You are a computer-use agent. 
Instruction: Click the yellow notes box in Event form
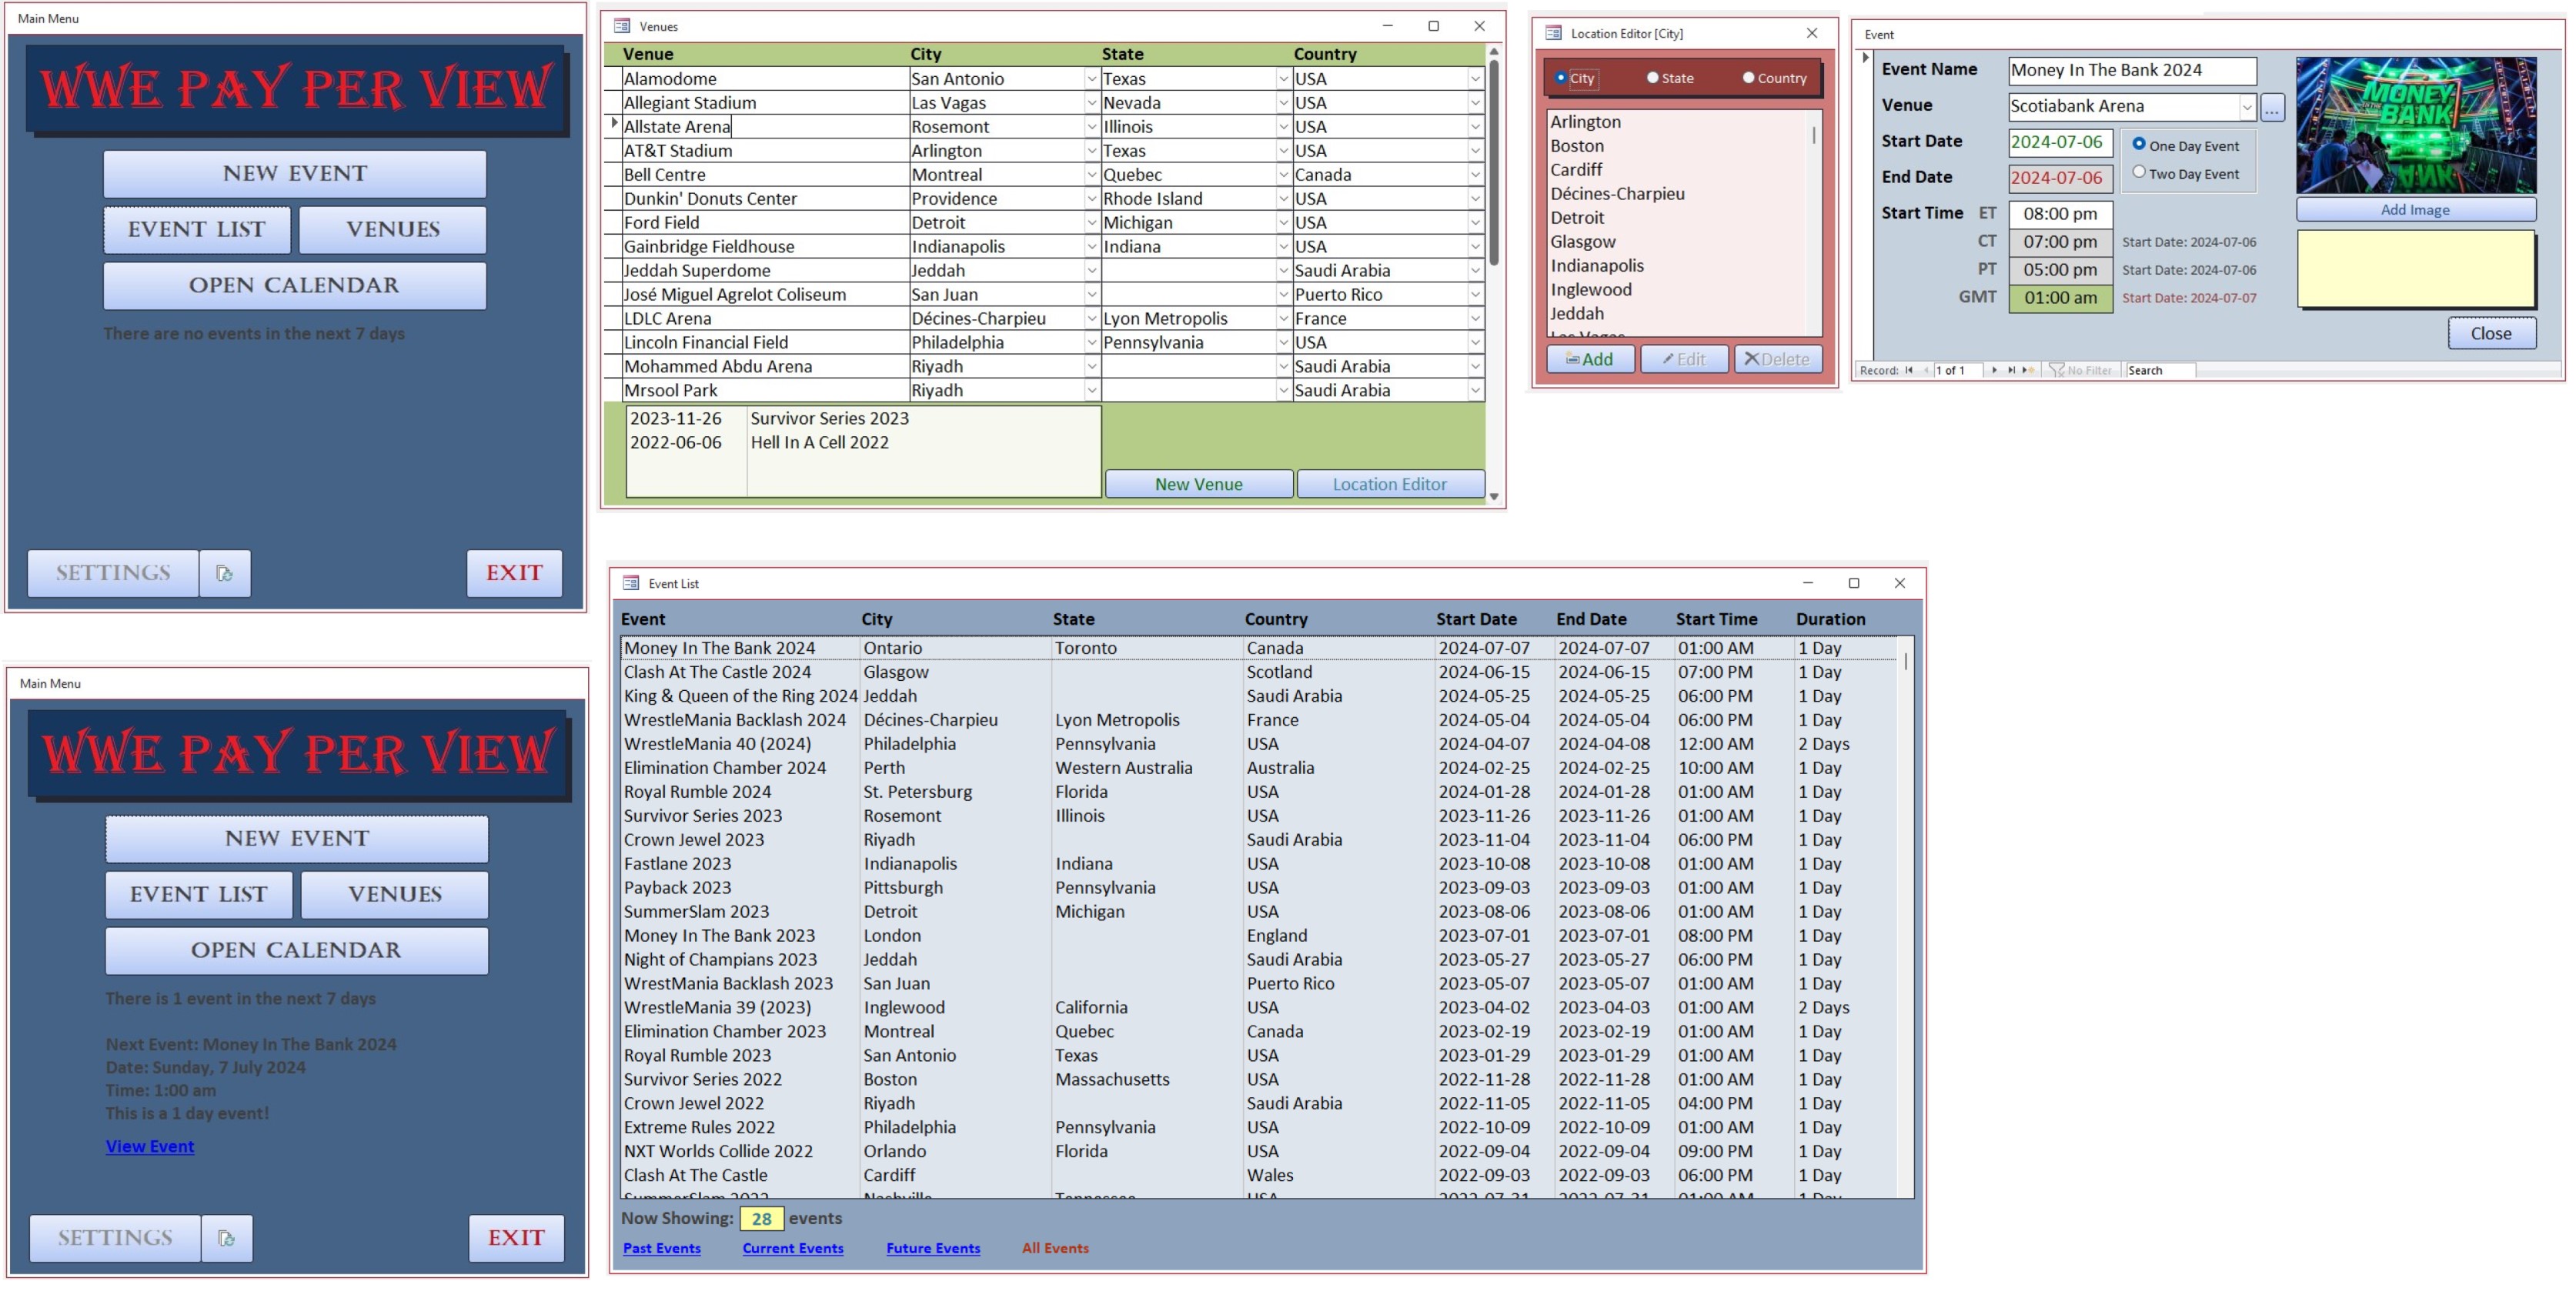(x=2414, y=269)
